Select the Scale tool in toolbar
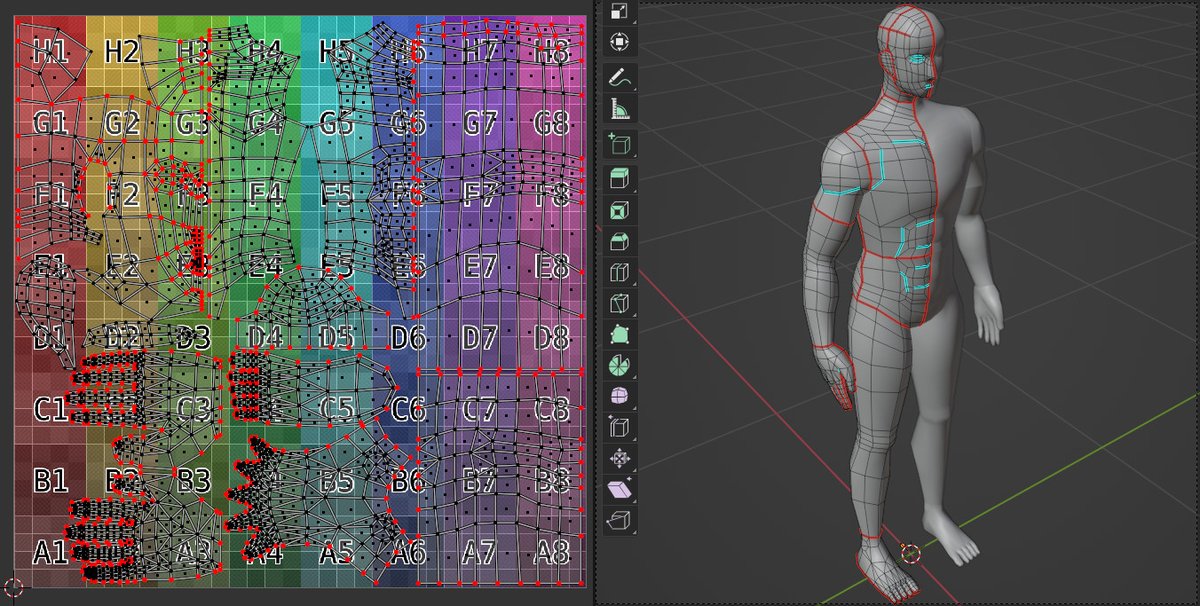 (620, 11)
